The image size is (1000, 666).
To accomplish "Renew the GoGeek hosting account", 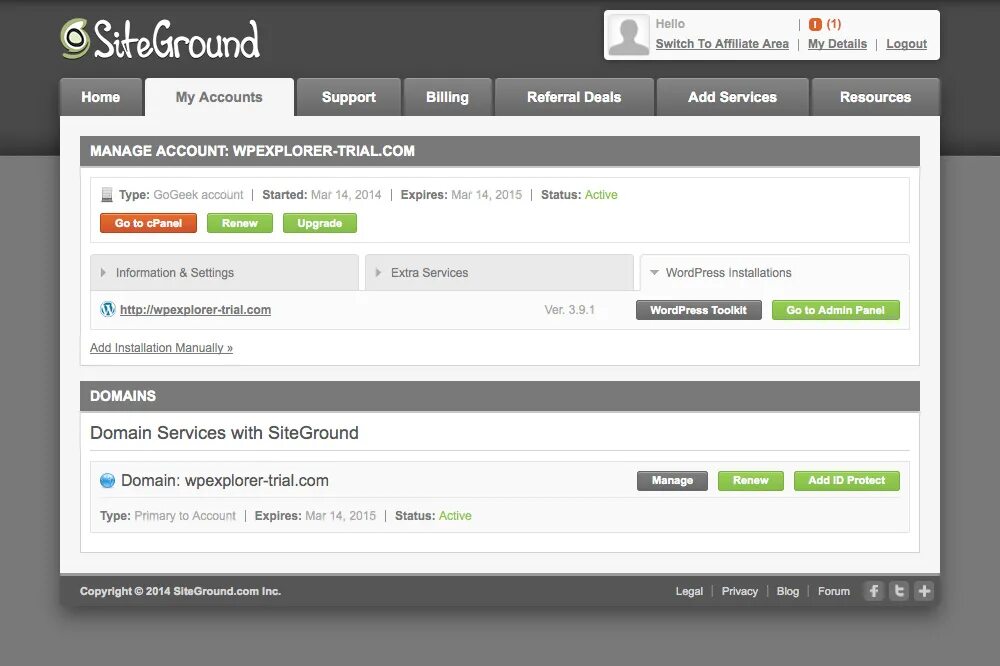I will 240,223.
